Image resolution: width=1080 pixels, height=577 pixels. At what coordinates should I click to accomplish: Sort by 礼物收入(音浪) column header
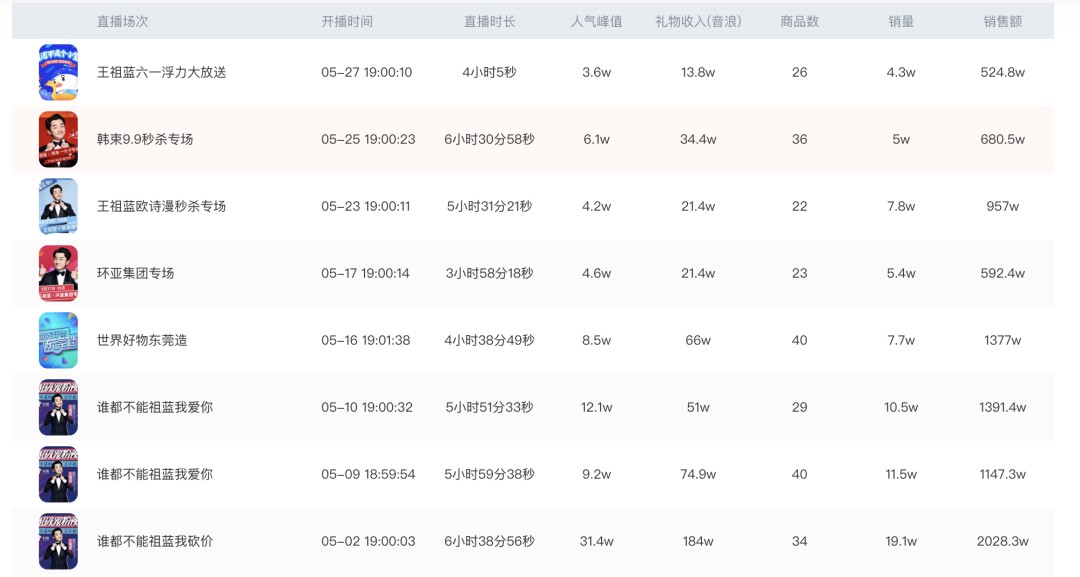[698, 21]
